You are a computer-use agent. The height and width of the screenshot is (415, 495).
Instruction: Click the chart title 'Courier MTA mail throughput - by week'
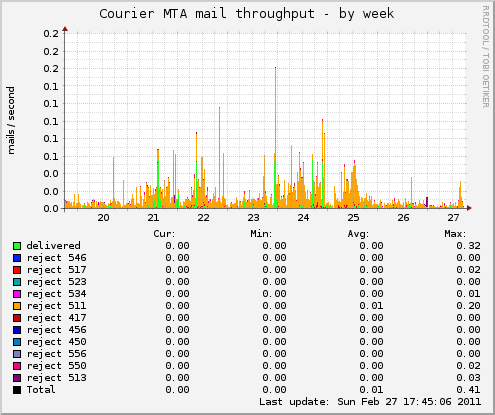[x=247, y=14]
